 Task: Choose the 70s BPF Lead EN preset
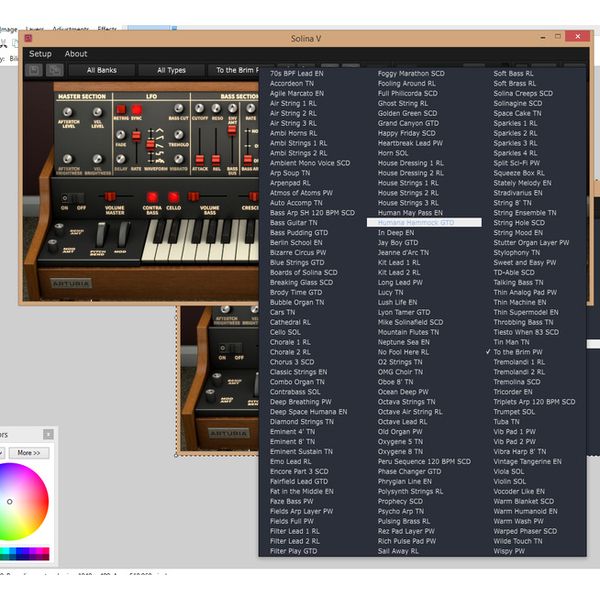click(297, 73)
